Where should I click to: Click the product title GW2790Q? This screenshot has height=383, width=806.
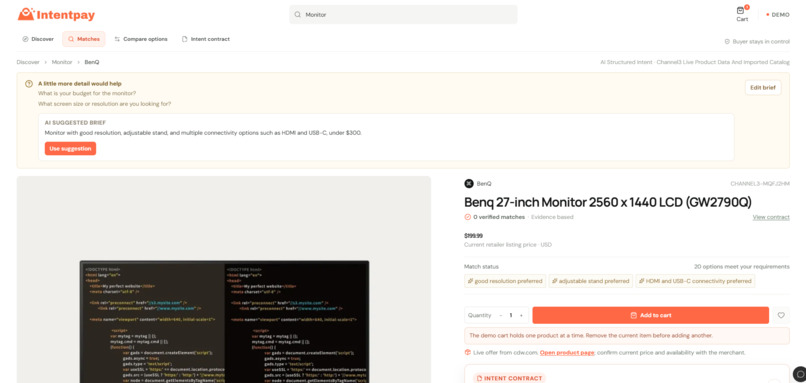click(608, 203)
